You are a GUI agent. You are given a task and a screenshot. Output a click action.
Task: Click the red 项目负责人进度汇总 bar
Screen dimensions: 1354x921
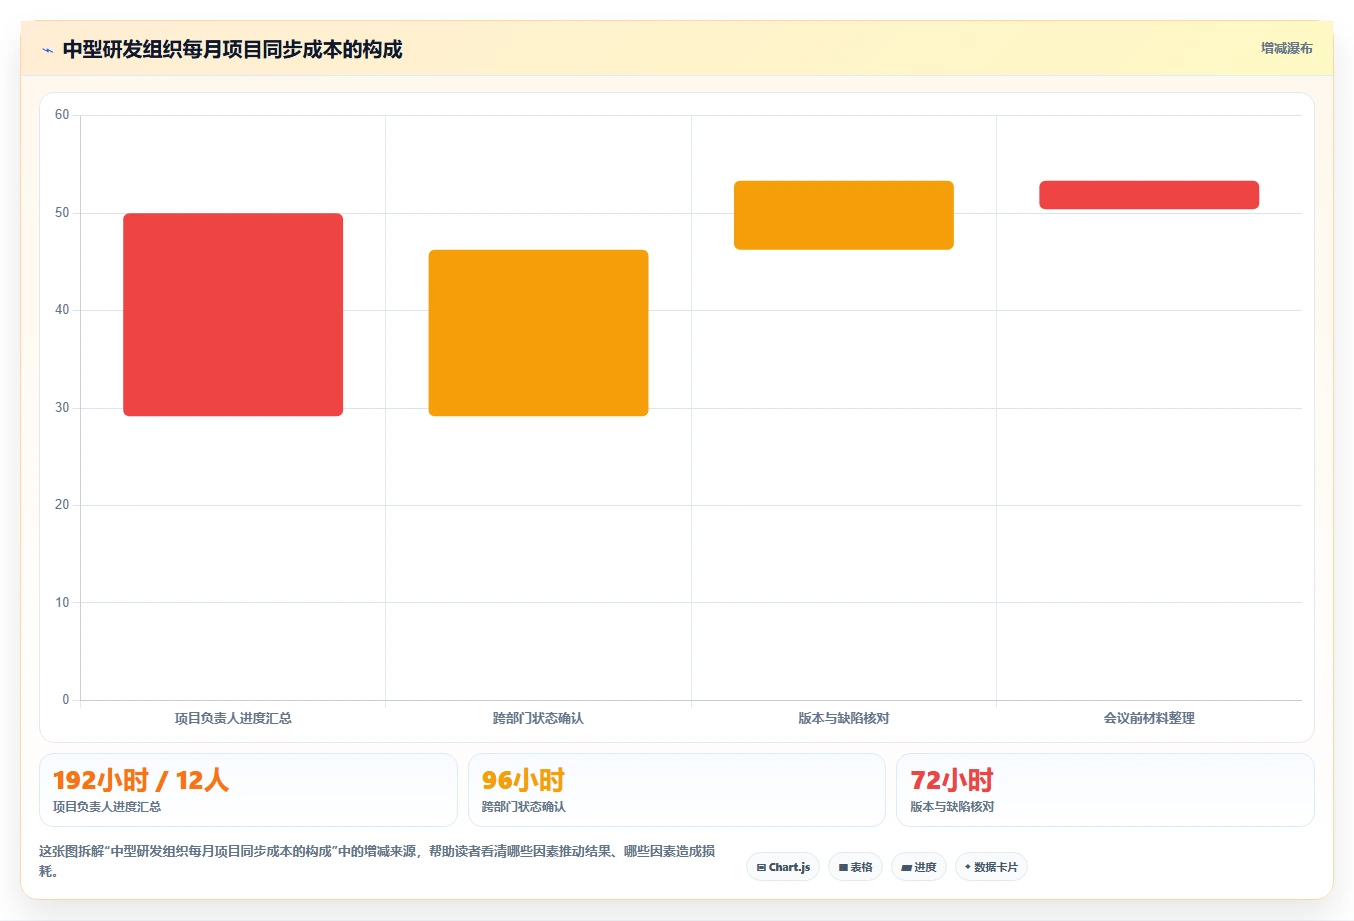click(233, 314)
